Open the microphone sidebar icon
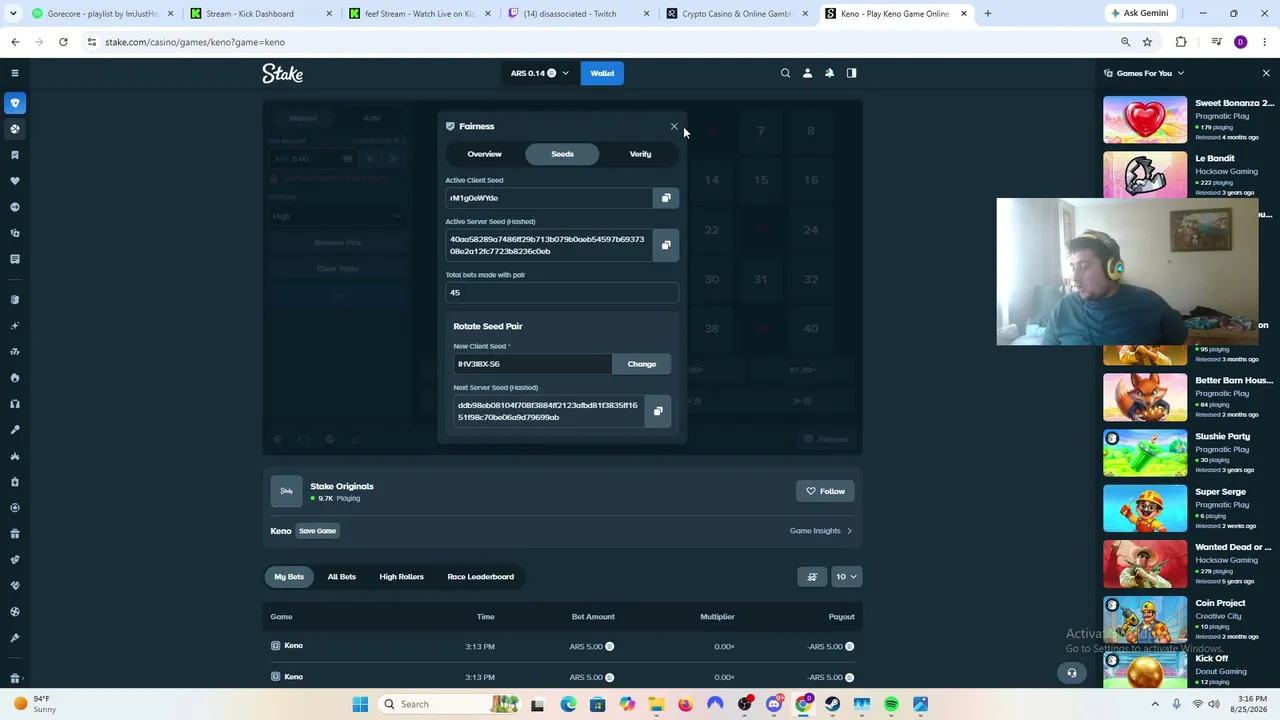1280x720 pixels. pos(15,430)
